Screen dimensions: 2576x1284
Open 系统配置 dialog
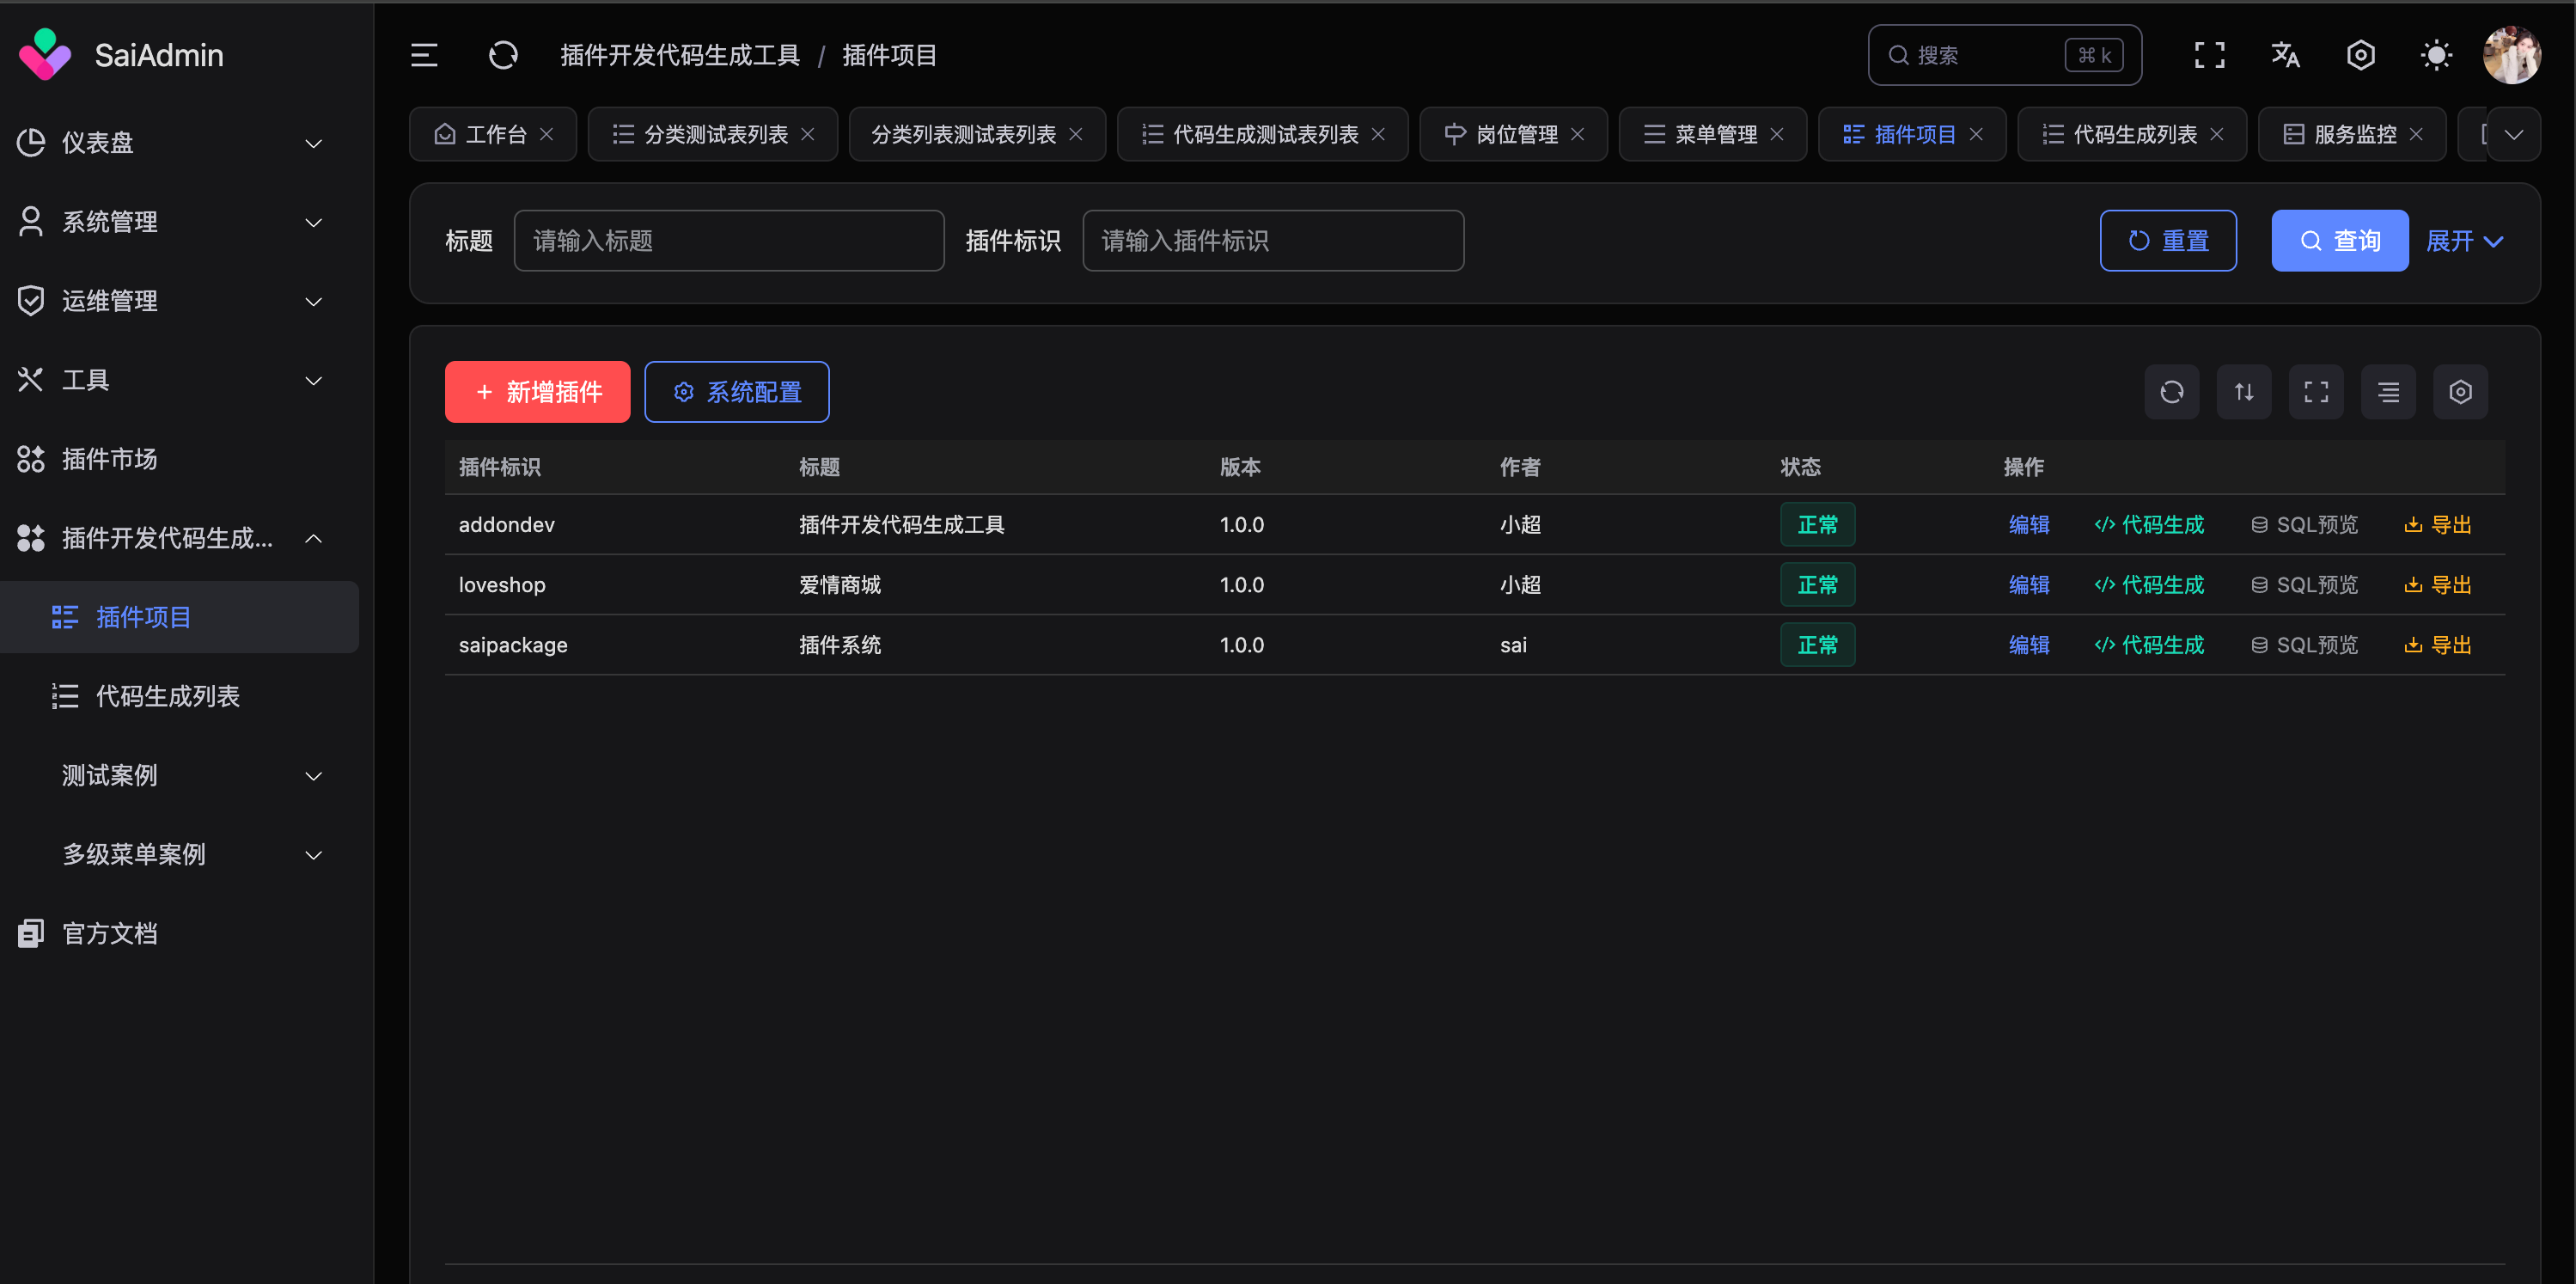[737, 392]
